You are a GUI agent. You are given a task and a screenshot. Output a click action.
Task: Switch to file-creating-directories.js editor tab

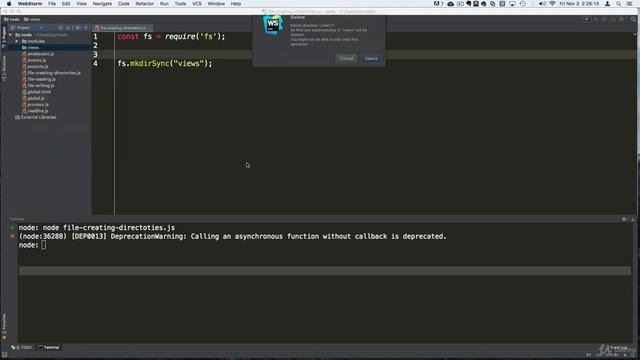(122, 28)
